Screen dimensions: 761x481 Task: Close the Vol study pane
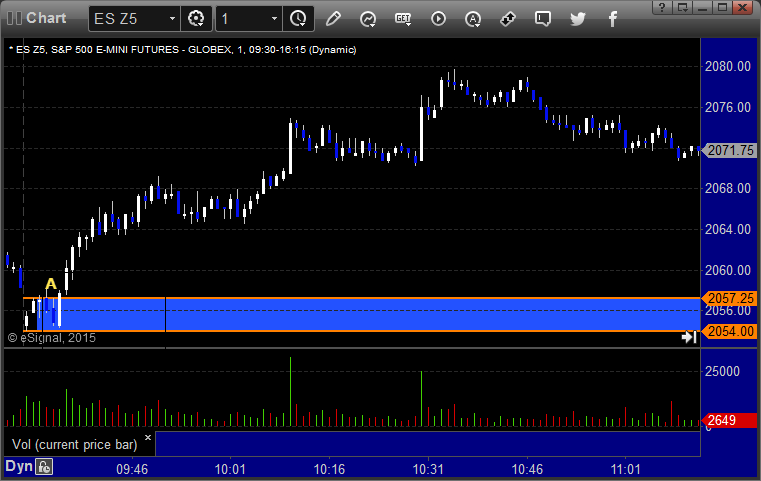coord(148,437)
